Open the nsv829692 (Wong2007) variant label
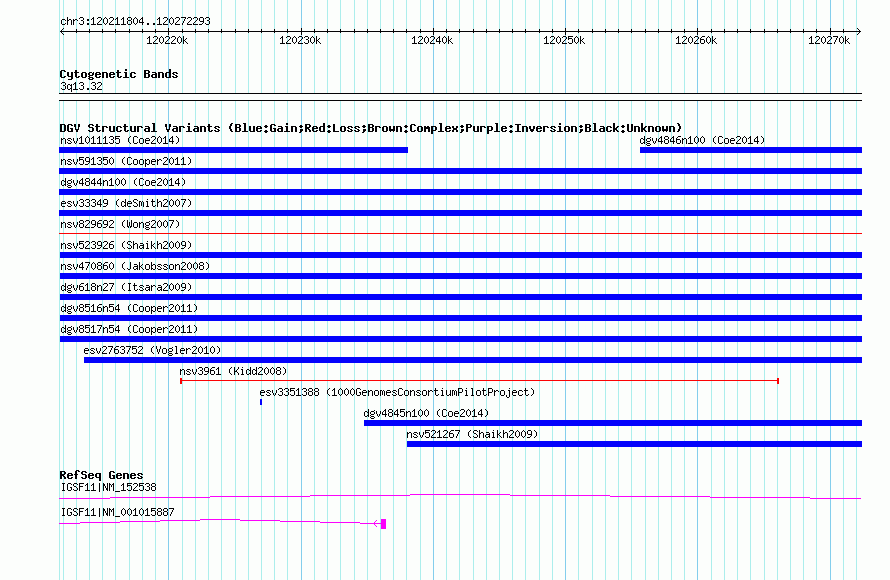The image size is (890, 580). pyautogui.click(x=120, y=224)
